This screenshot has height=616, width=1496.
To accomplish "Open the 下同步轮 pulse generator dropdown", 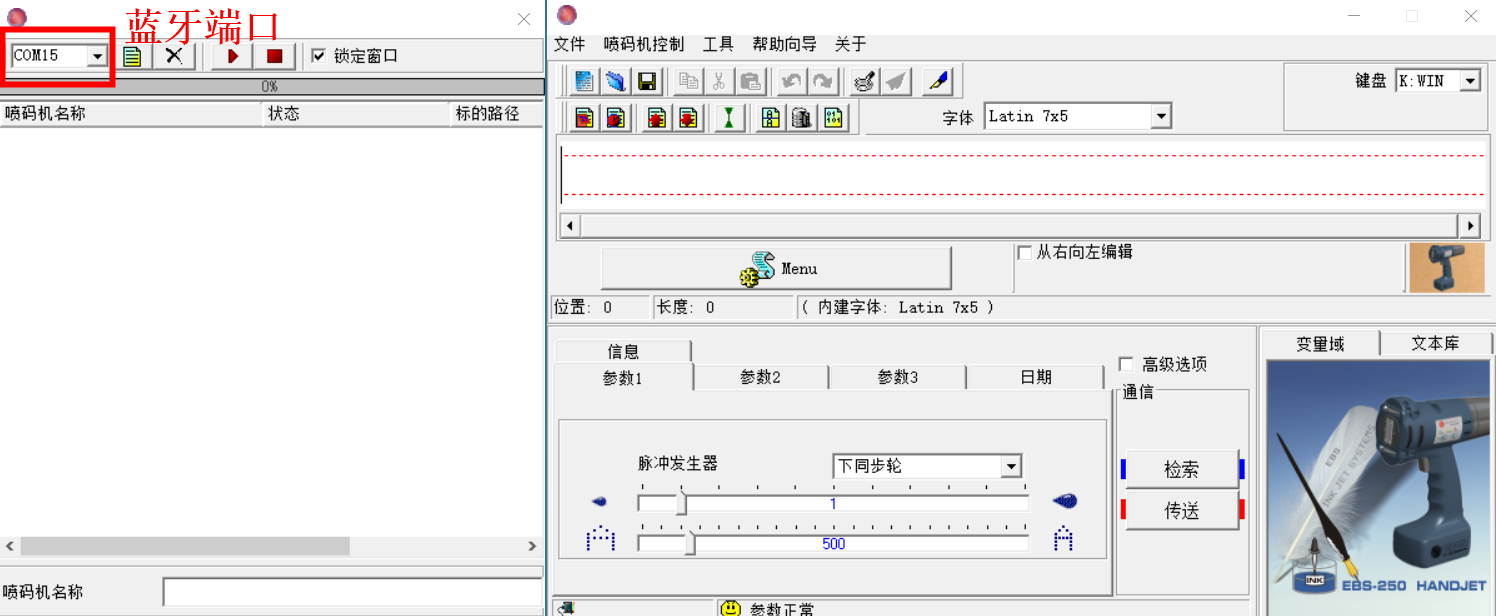I will coord(1011,467).
